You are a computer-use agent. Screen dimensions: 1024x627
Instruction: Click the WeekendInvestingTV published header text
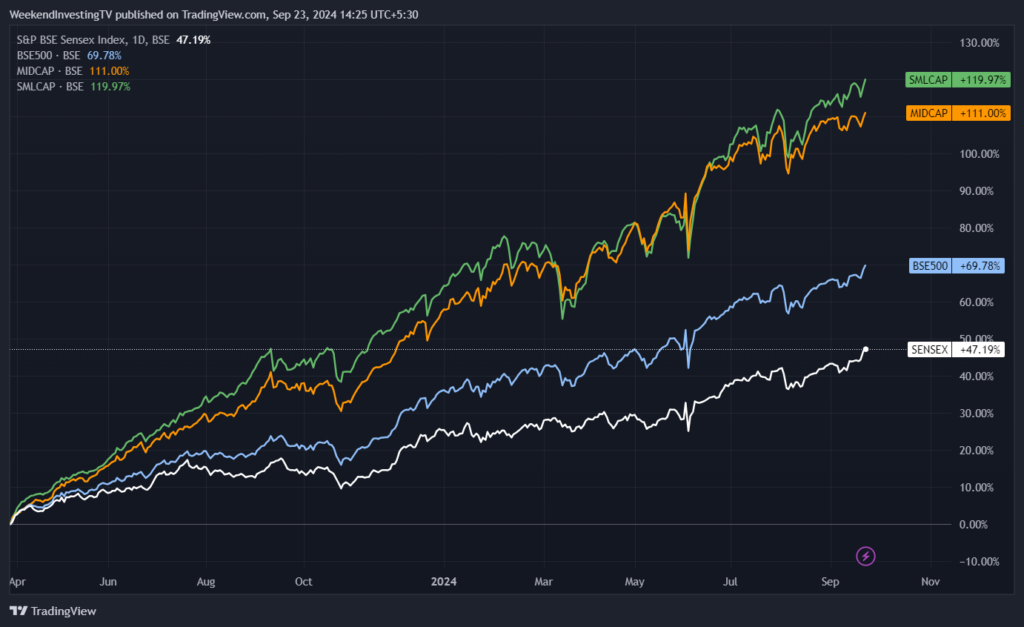214,14
